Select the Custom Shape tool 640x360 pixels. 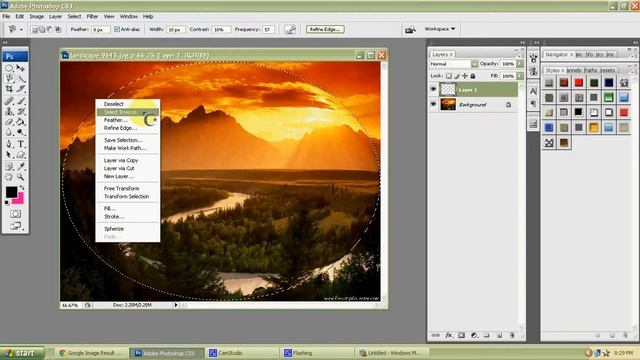(20, 155)
